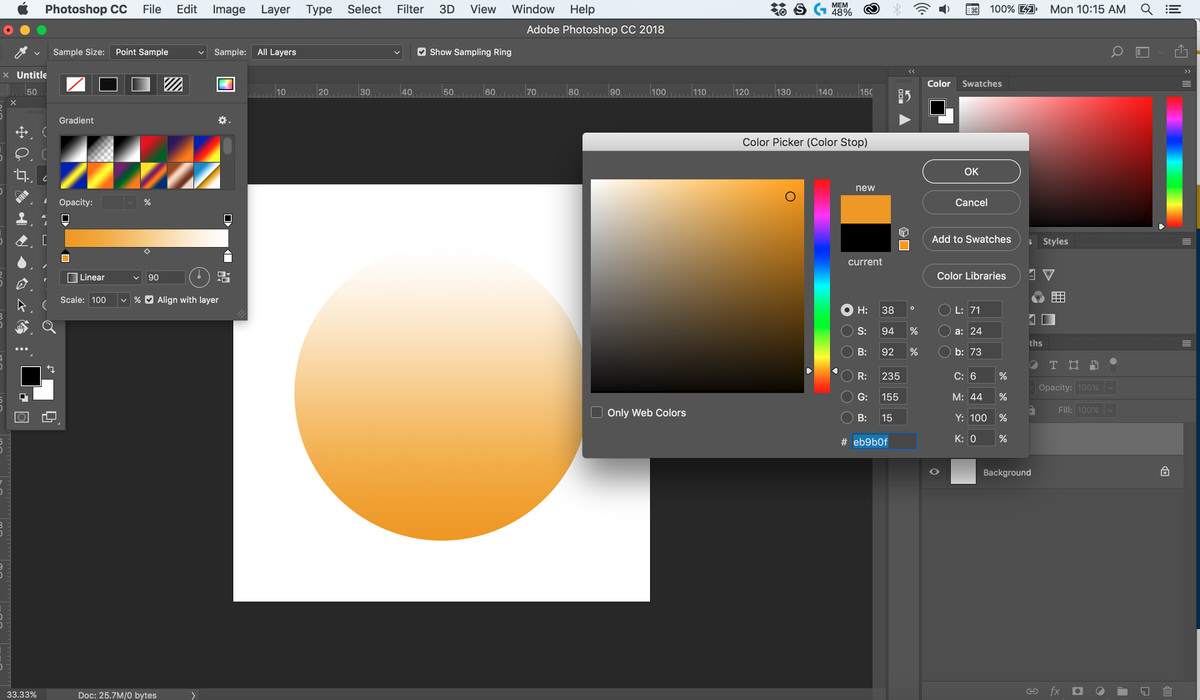The width and height of the screenshot is (1200, 700).
Task: Open the Linear gradient style dropdown
Action: click(x=101, y=277)
